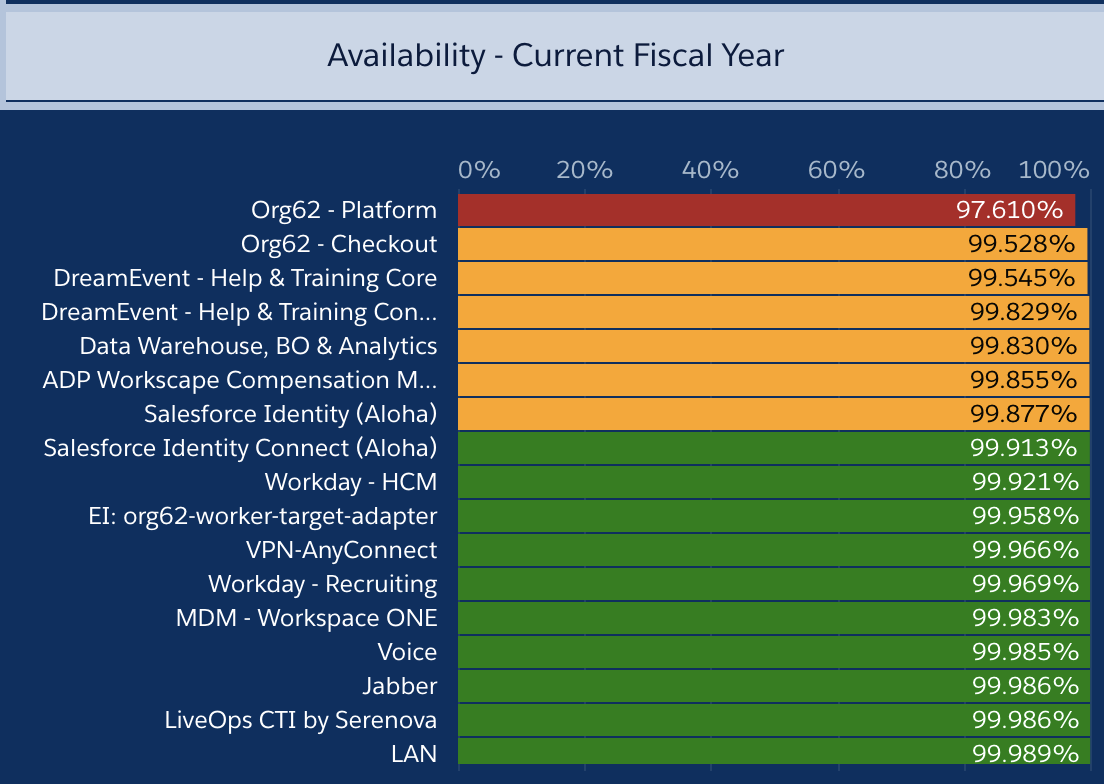The height and width of the screenshot is (784, 1104).
Task: Click the 0% axis label
Action: pos(479,170)
